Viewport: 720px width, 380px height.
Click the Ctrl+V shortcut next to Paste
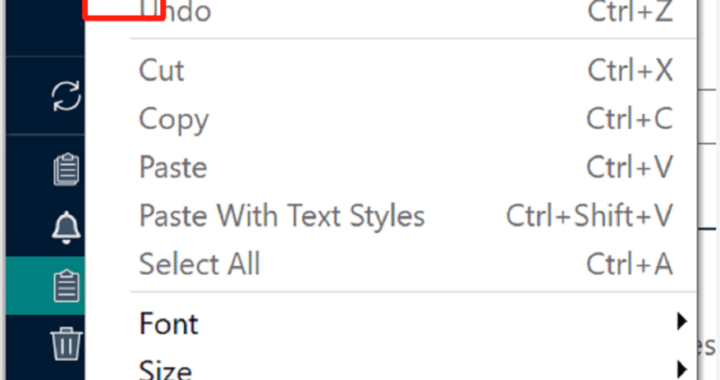630,167
